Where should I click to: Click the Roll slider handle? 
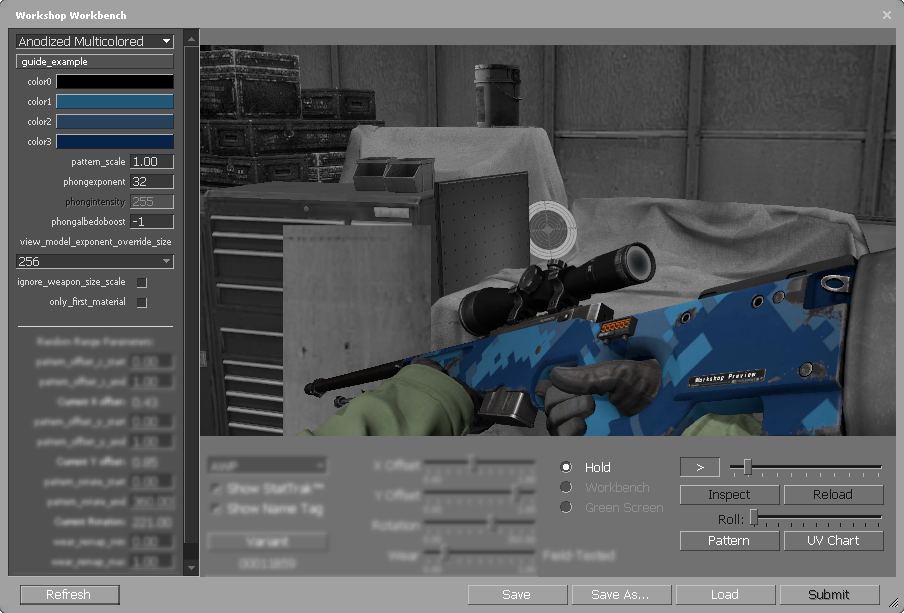(754, 518)
